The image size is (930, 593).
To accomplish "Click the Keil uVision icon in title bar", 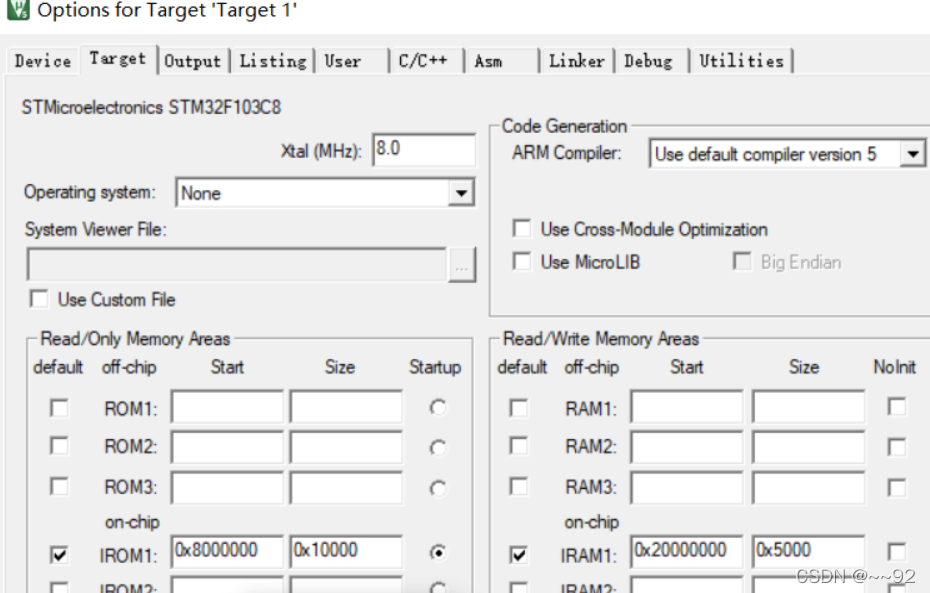I will (17, 9).
